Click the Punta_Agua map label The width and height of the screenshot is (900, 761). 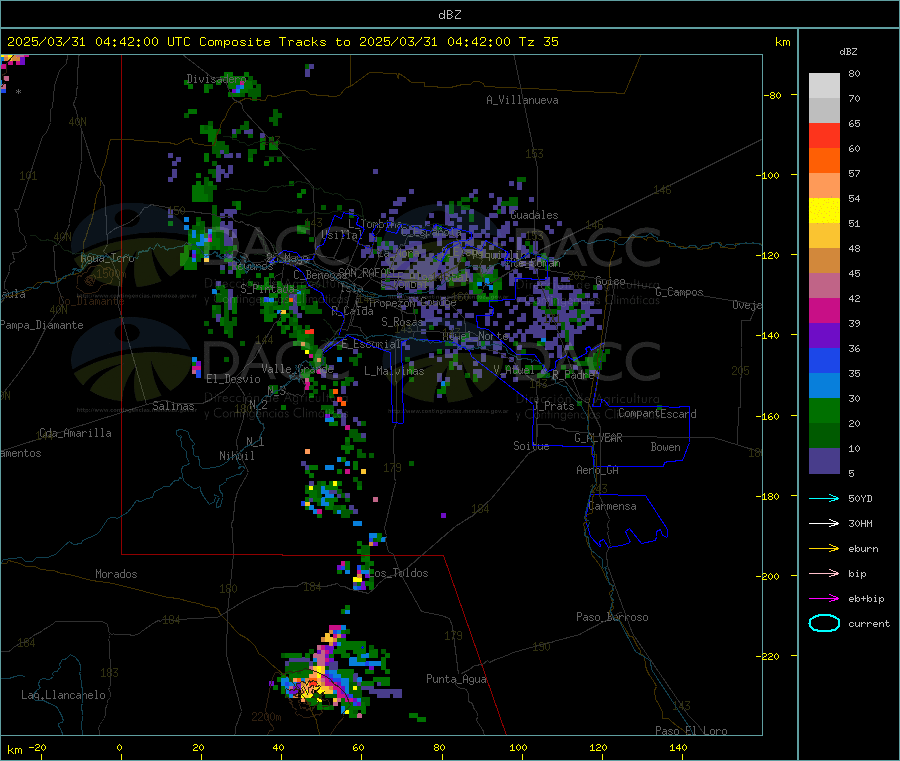click(x=456, y=680)
